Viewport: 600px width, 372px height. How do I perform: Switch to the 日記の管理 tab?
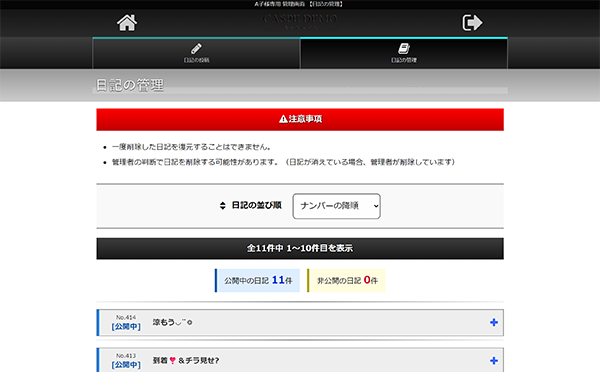pos(404,54)
